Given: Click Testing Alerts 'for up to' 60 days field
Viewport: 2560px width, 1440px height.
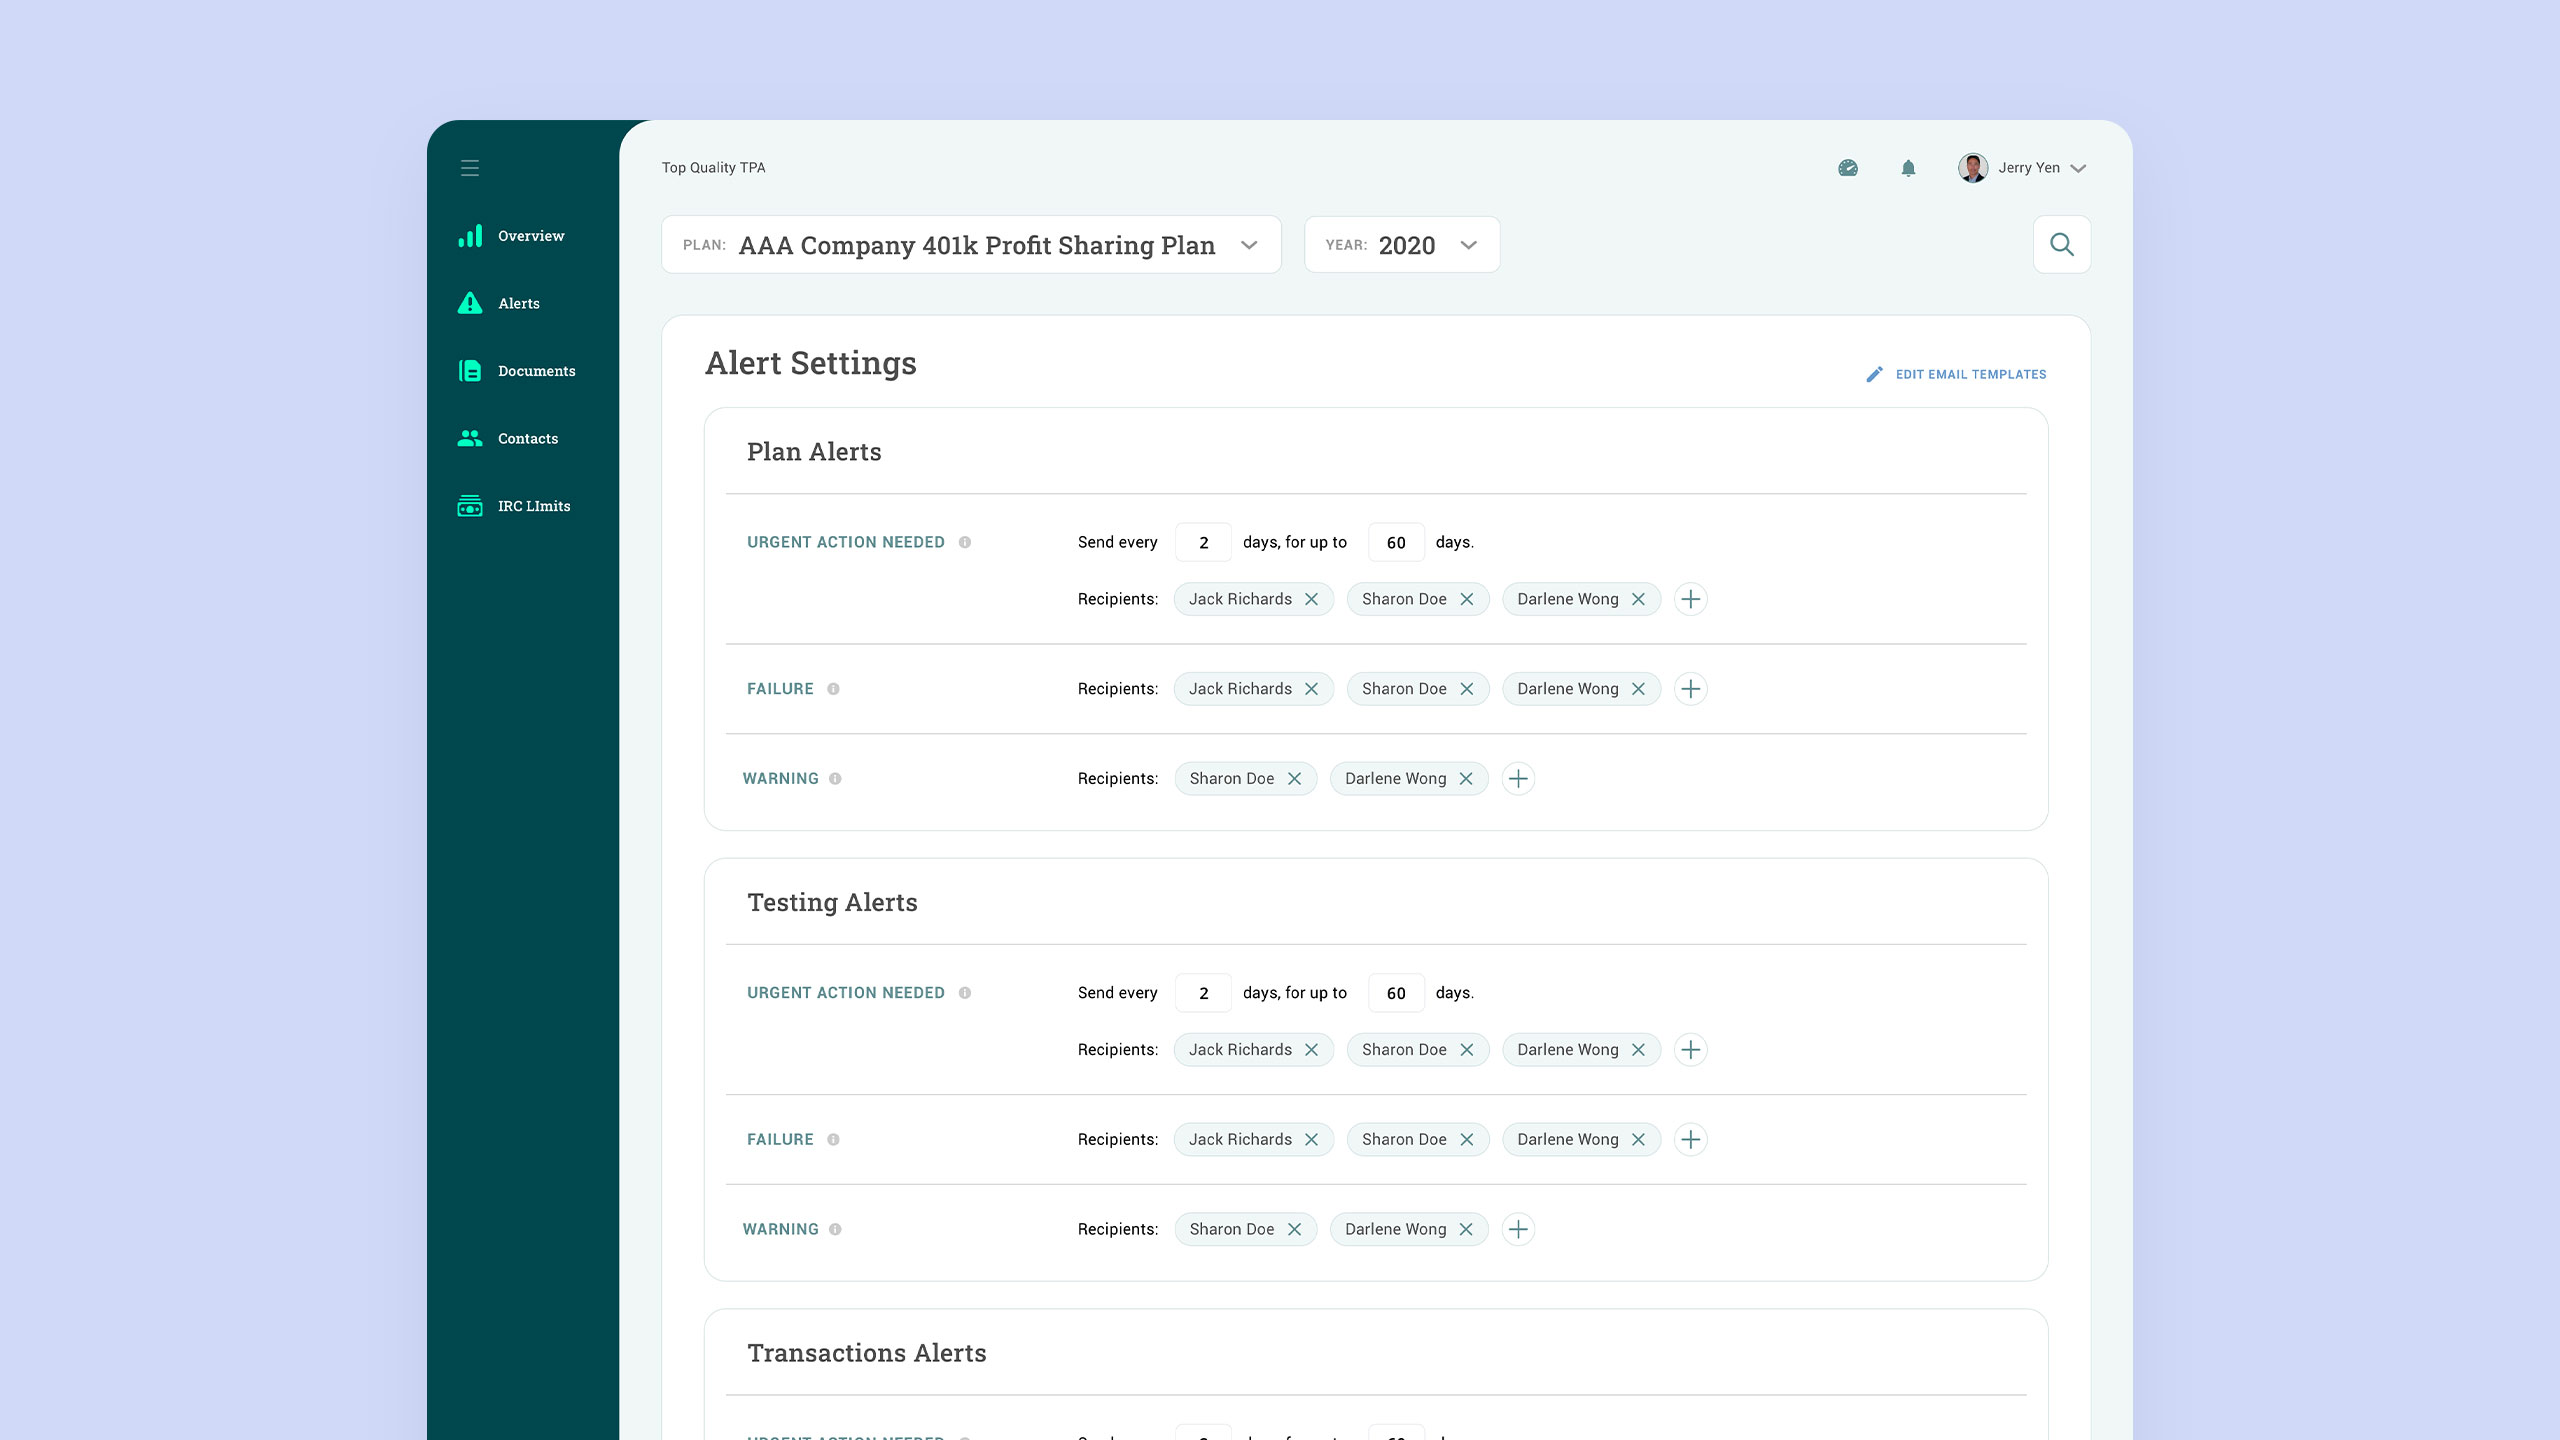Looking at the screenshot, I should pyautogui.click(x=1396, y=993).
